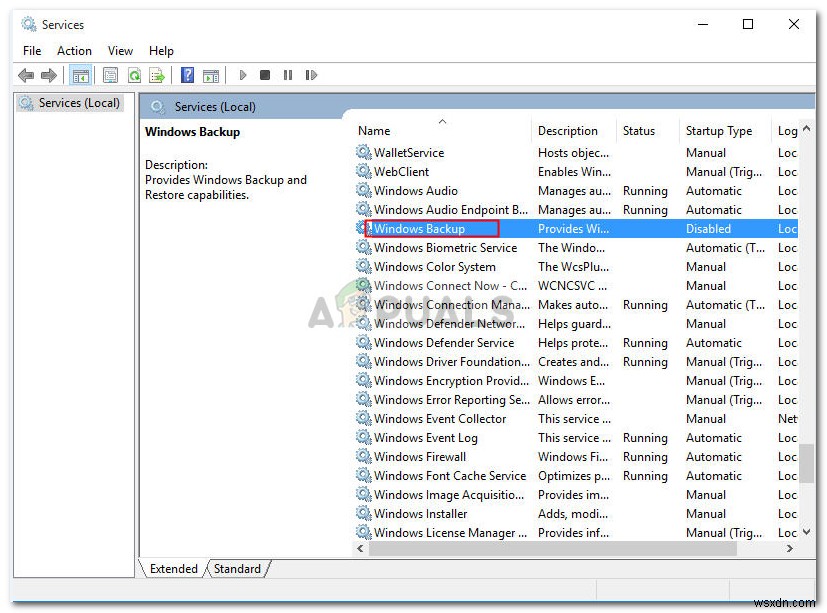Click the Hosts objec... description cell
This screenshot has width=827, height=613.
click(x=573, y=152)
